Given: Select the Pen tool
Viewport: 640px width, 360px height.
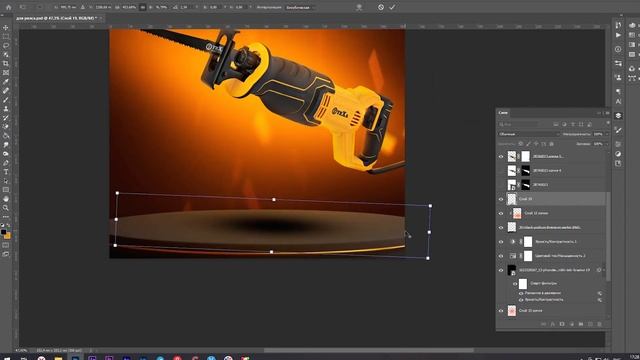Looking at the screenshot, I should [x=6, y=162].
